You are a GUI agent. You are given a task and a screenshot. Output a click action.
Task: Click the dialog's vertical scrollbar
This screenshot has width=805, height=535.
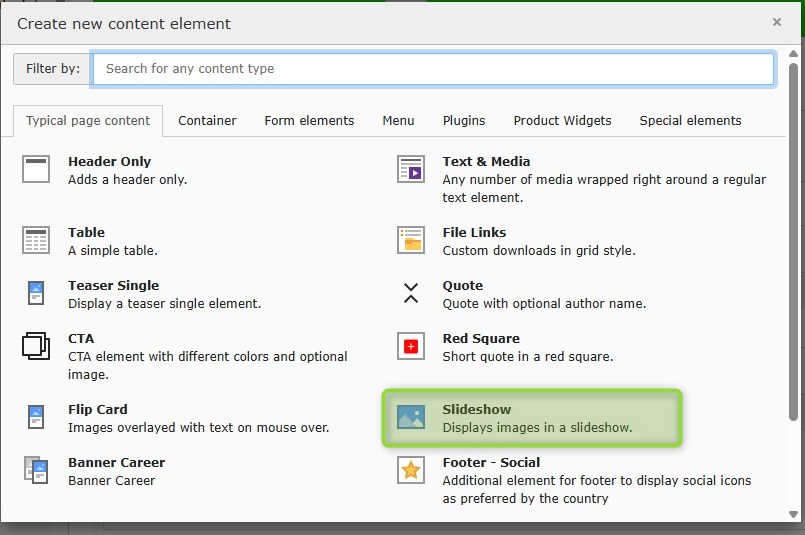pos(794,250)
